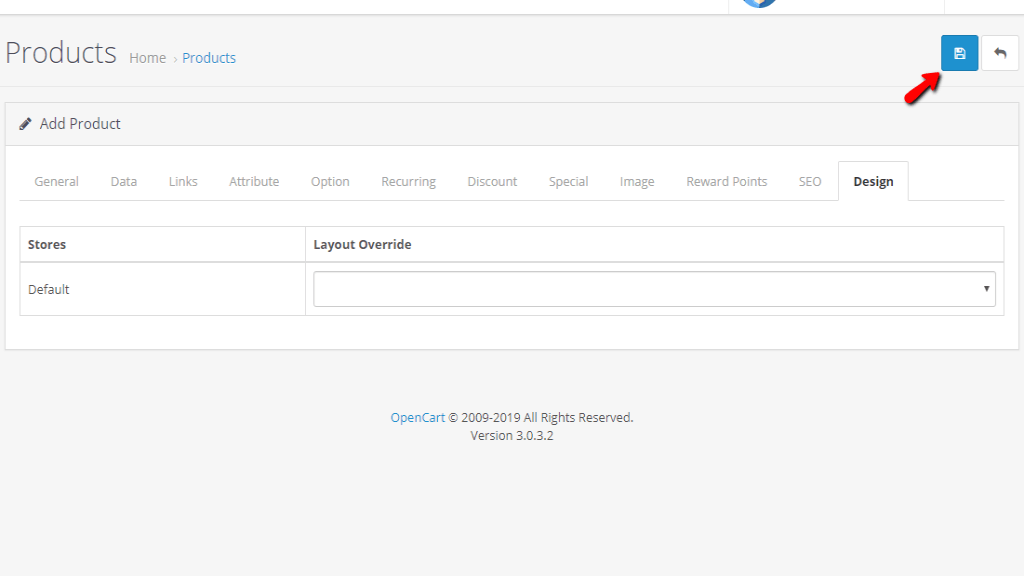Click the Products breadcrumb link

209,57
